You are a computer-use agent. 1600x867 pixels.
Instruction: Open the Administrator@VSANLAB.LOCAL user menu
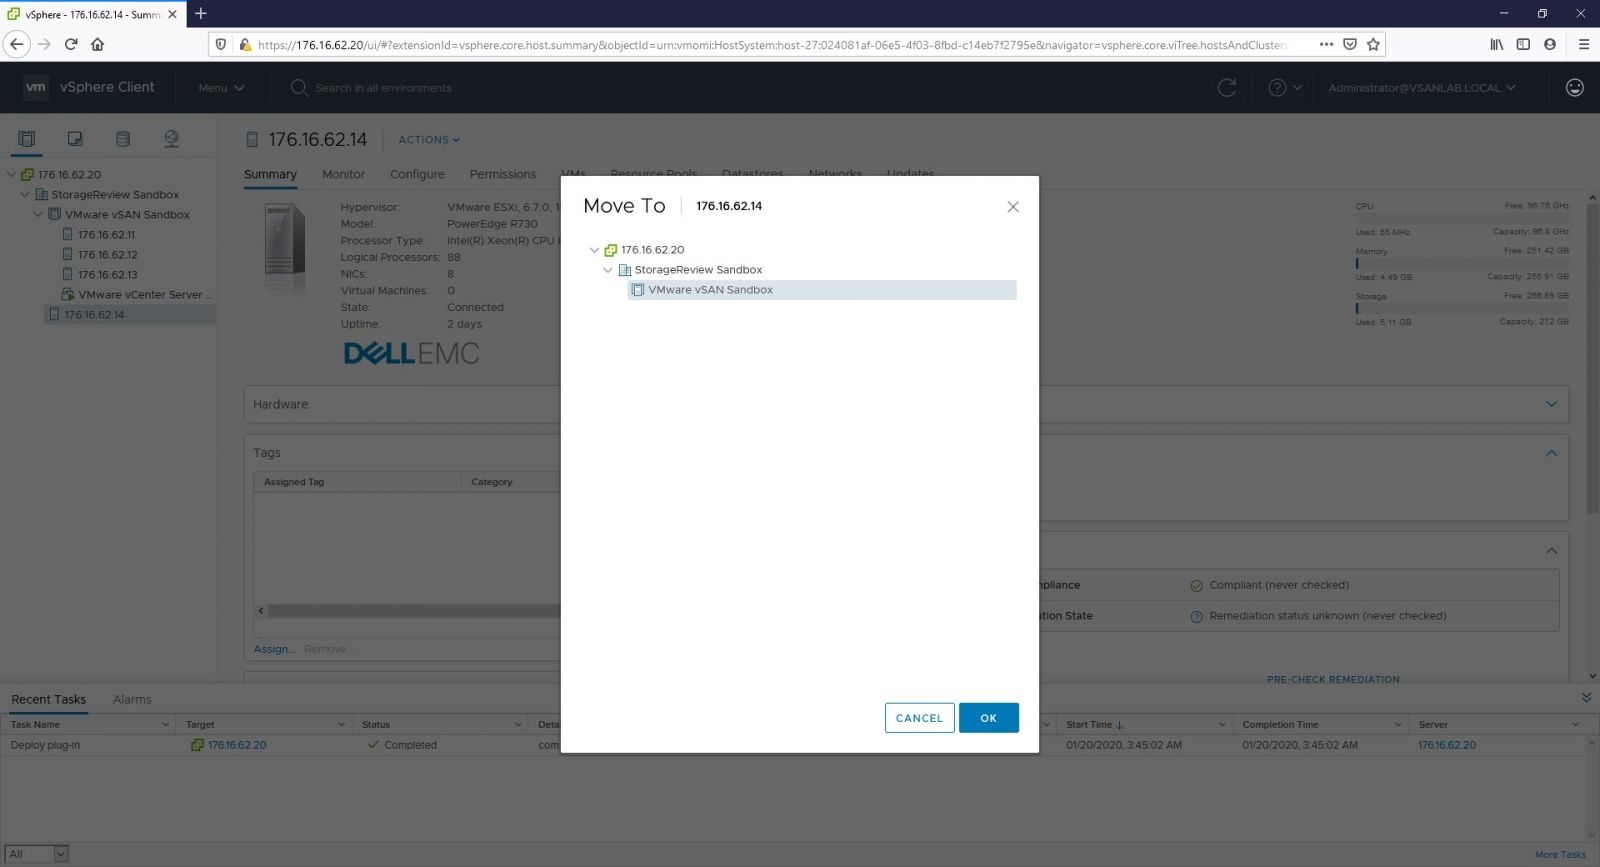(x=1421, y=88)
